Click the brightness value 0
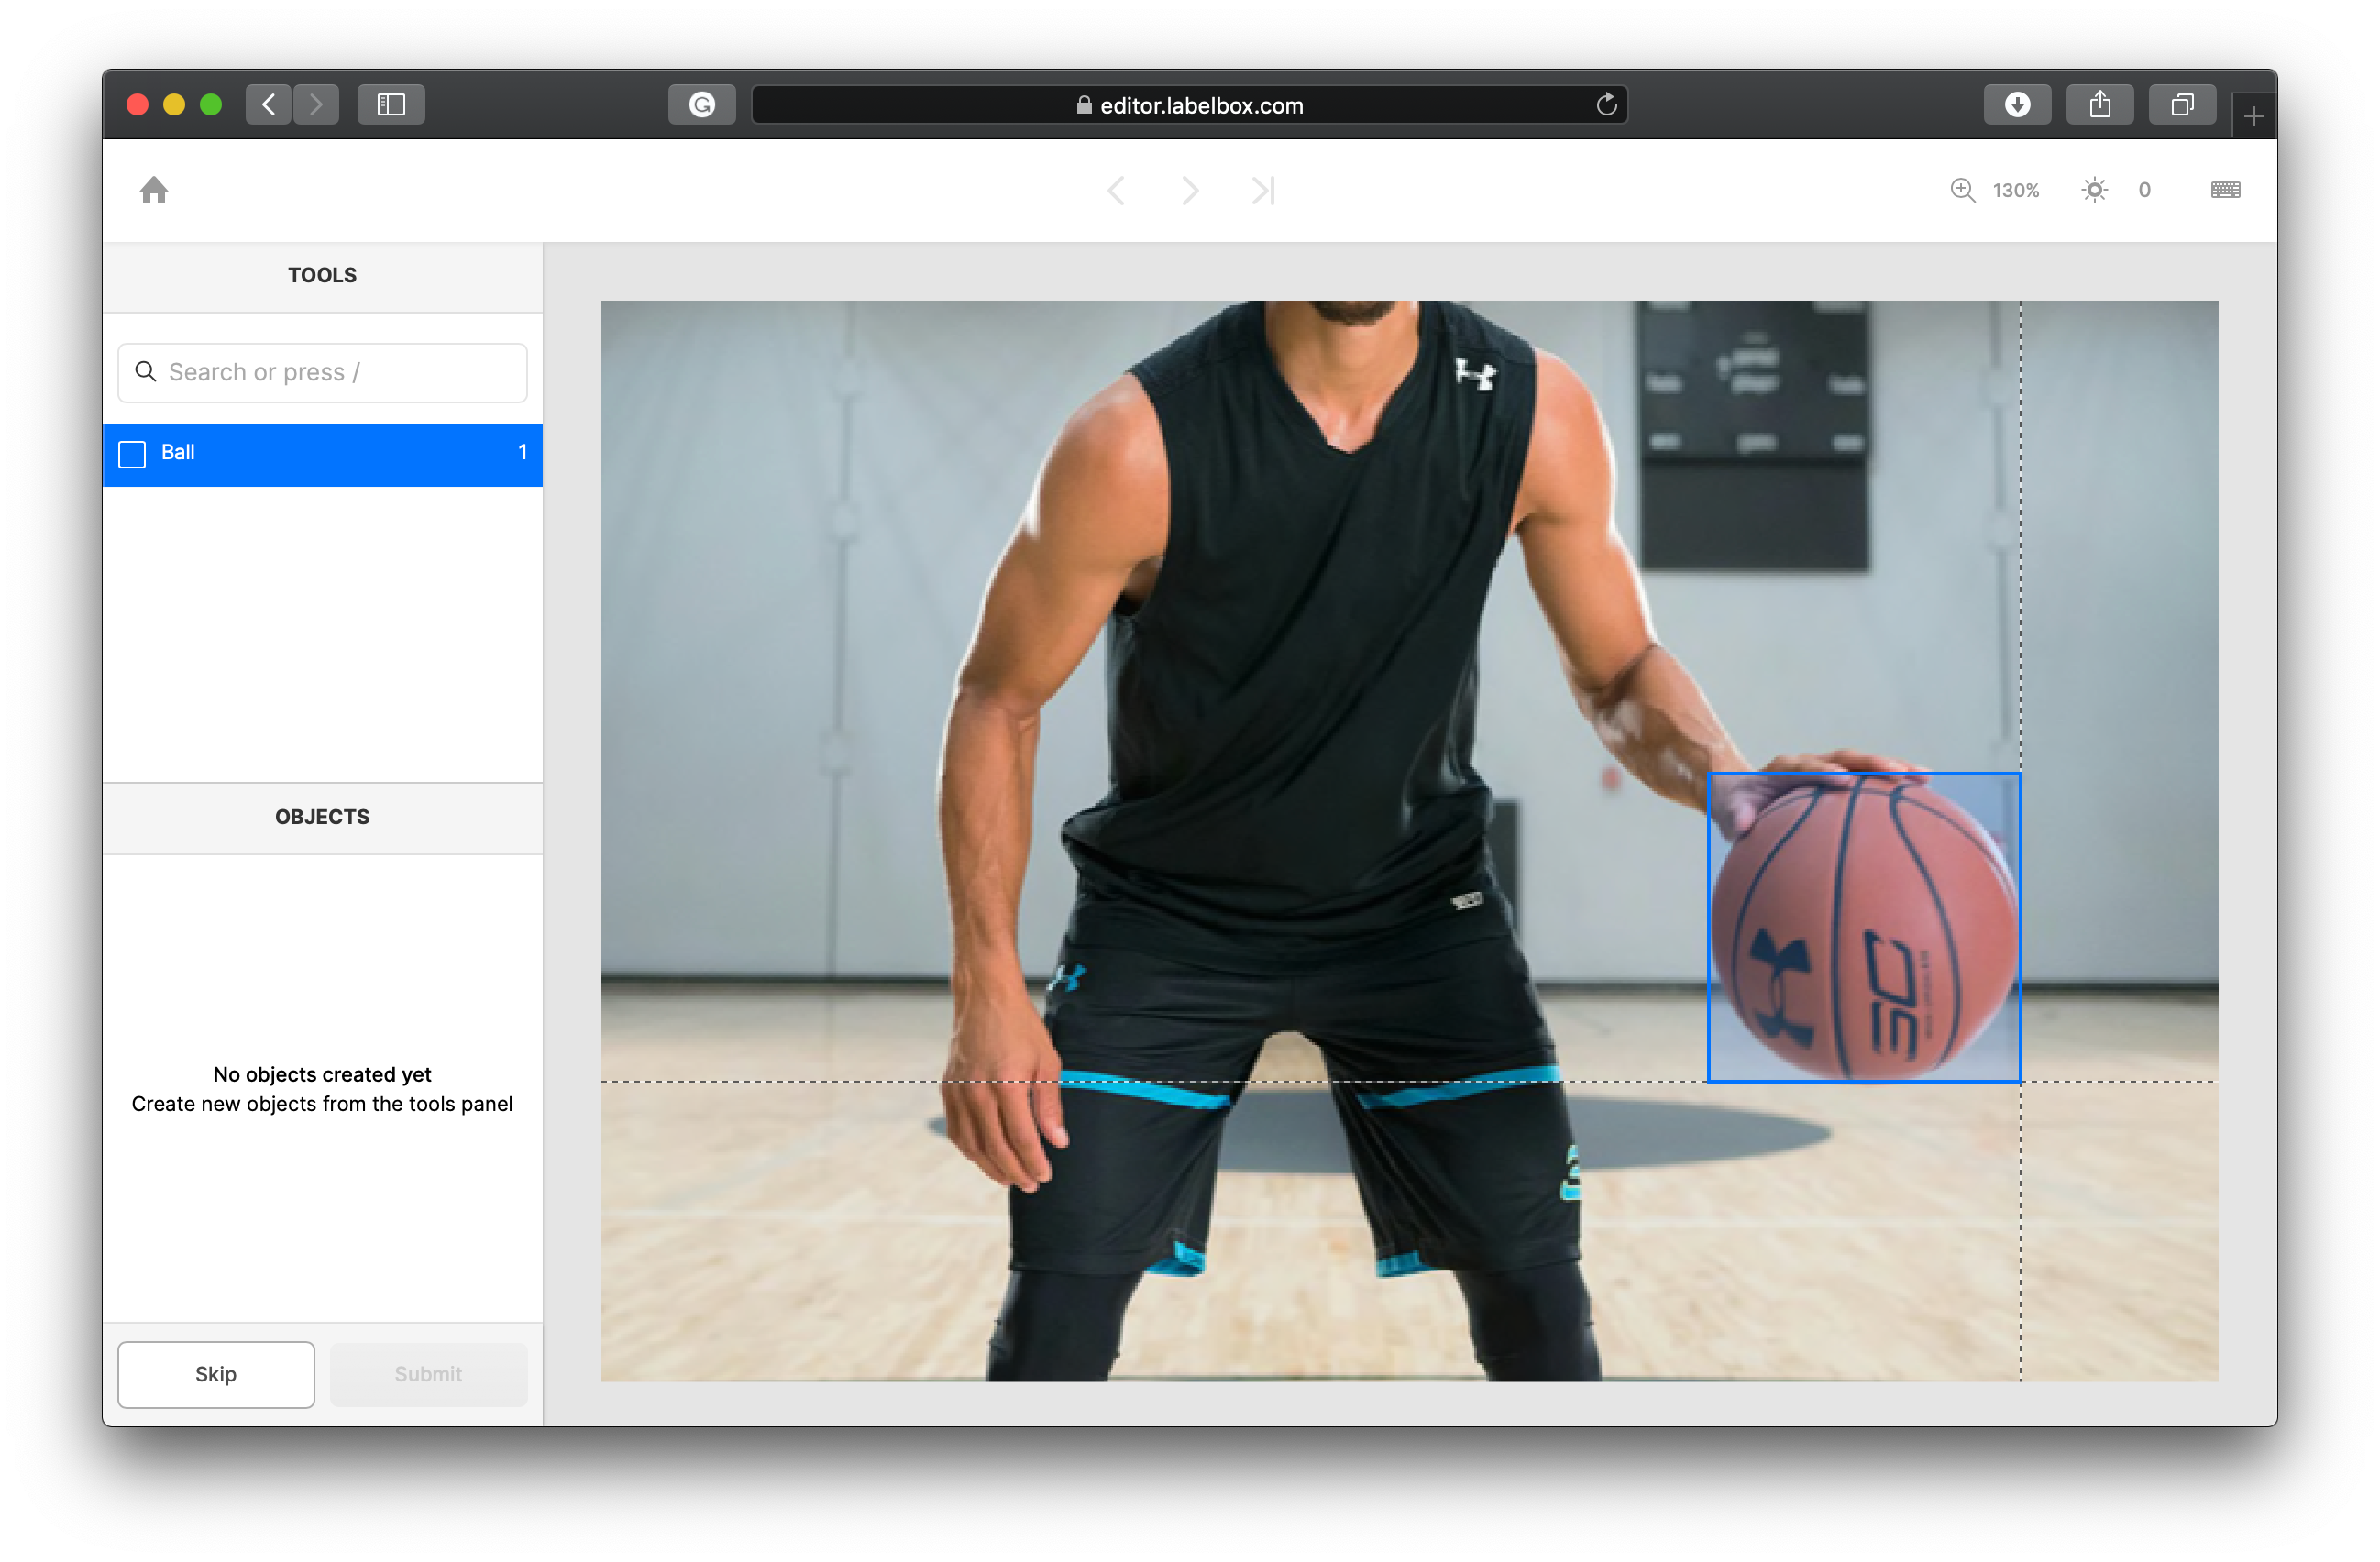 coord(2144,190)
